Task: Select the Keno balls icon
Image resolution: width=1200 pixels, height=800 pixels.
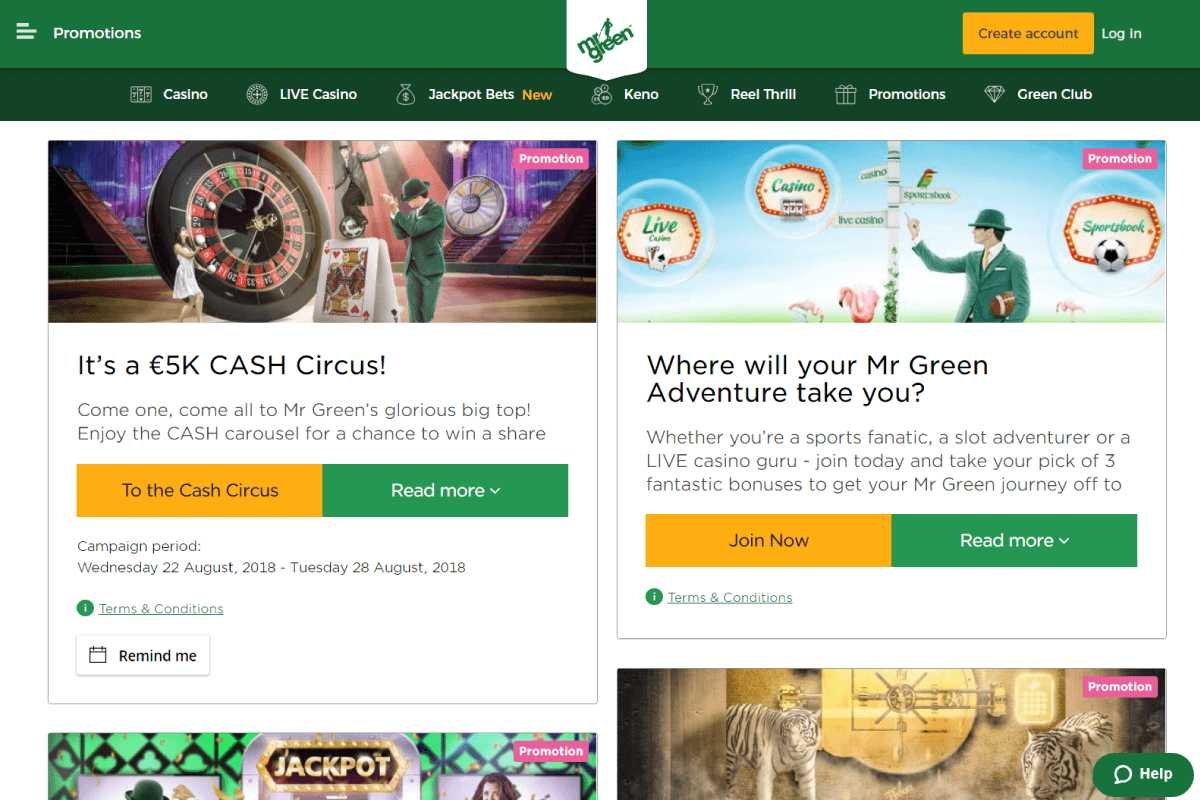Action: click(x=601, y=94)
